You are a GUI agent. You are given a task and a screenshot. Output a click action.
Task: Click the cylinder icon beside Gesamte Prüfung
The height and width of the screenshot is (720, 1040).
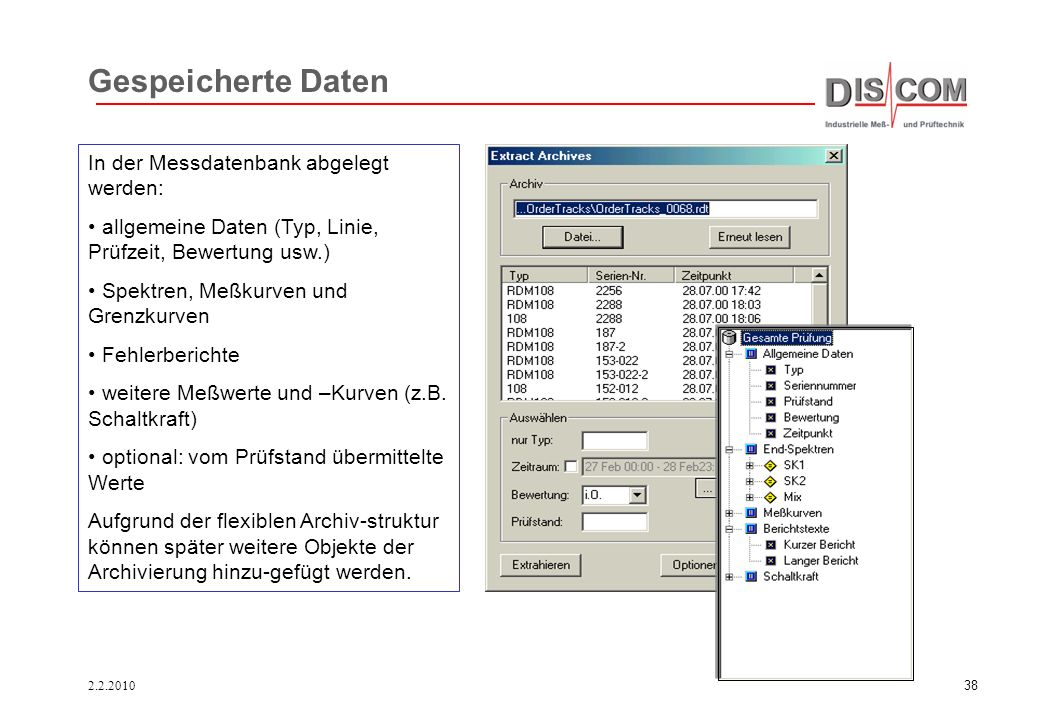click(729, 337)
